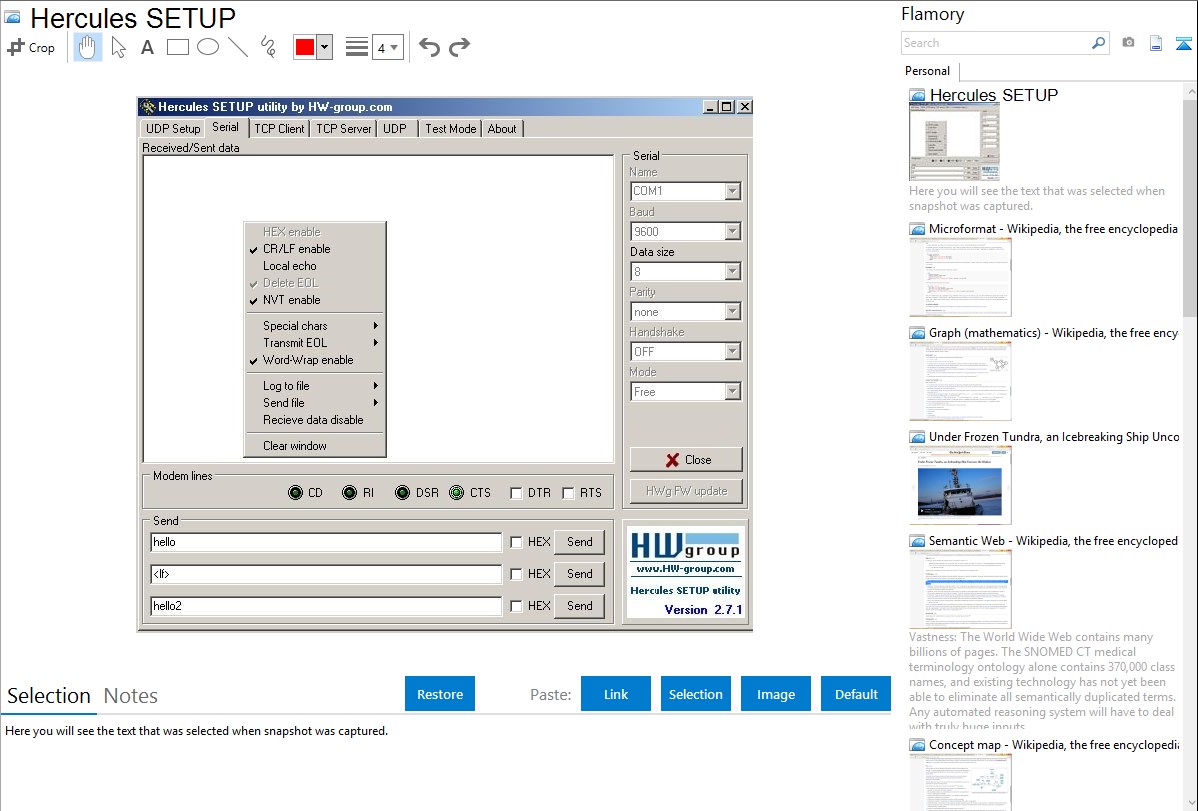This screenshot has height=811, width=1198.
Task: Open the Microformat Wikipedia snapshot thumbnail
Action: pyautogui.click(x=960, y=277)
